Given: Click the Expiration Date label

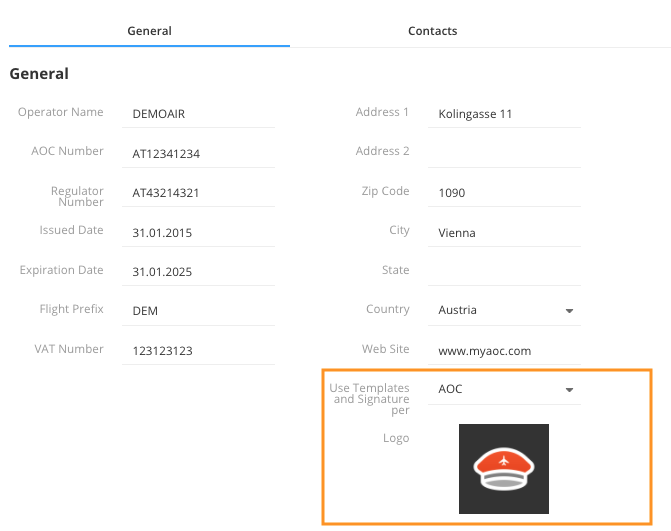Looking at the screenshot, I should click(61, 270).
